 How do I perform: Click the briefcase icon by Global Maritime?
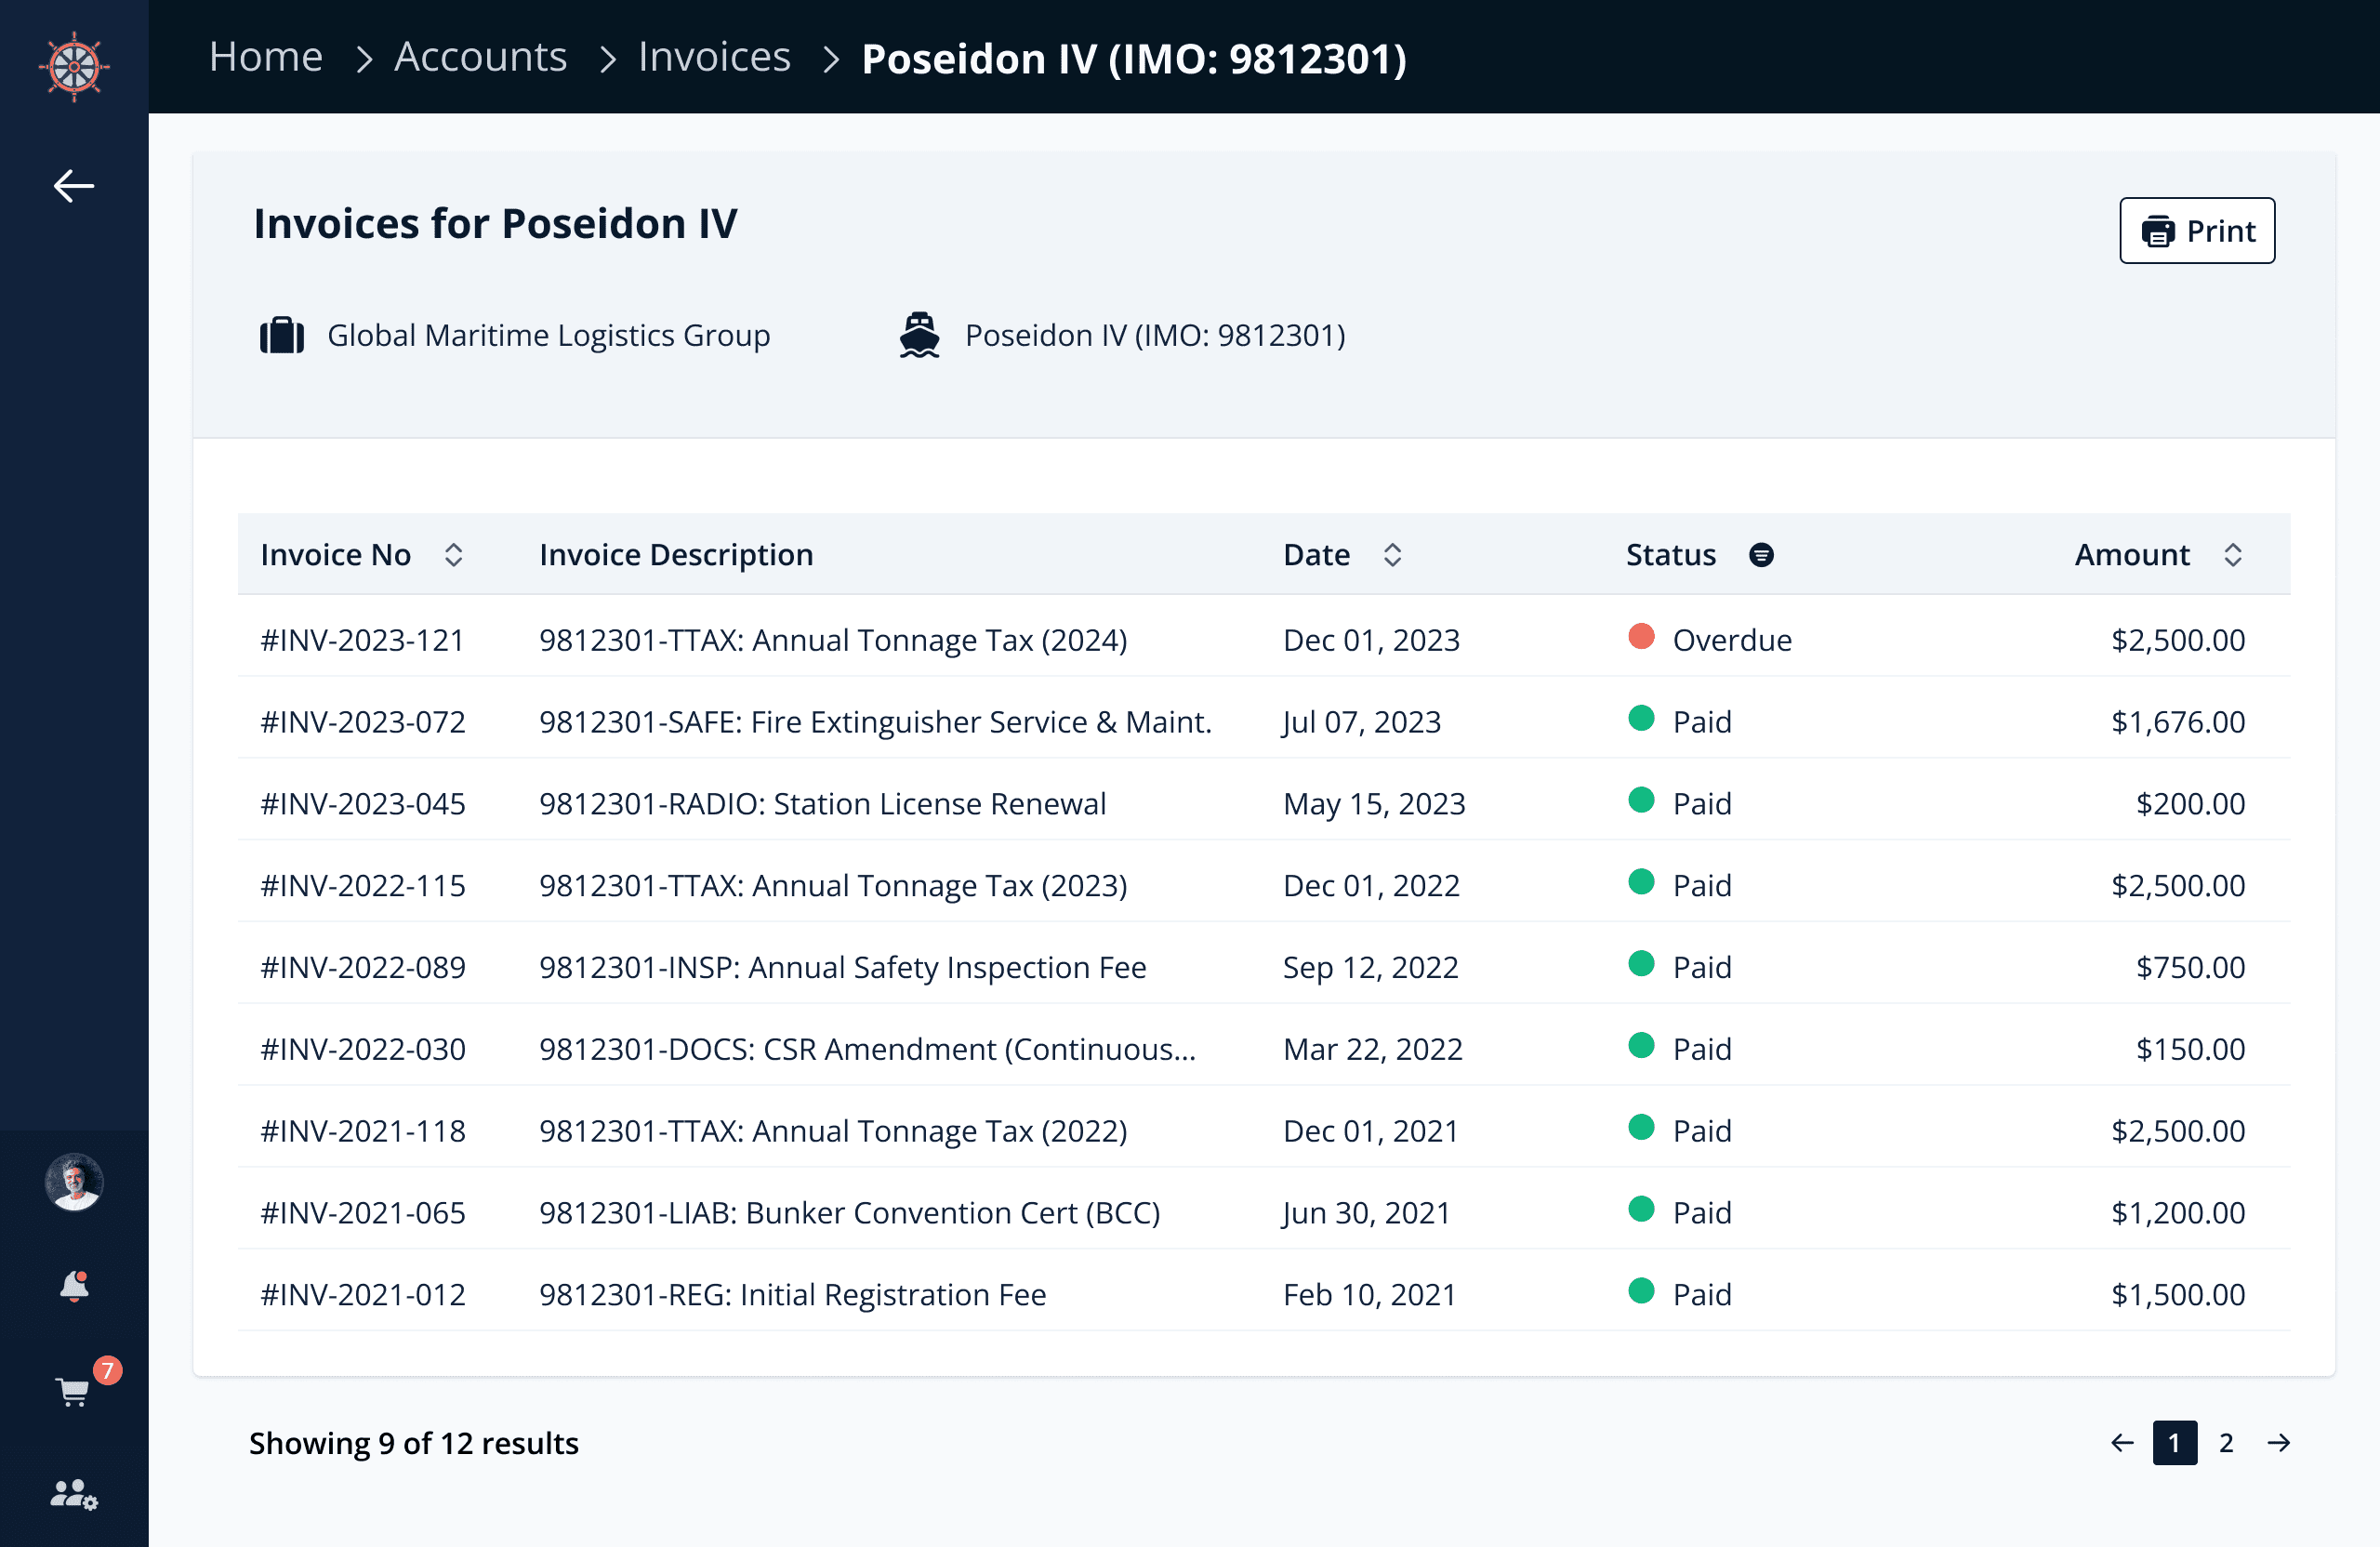[x=282, y=336]
